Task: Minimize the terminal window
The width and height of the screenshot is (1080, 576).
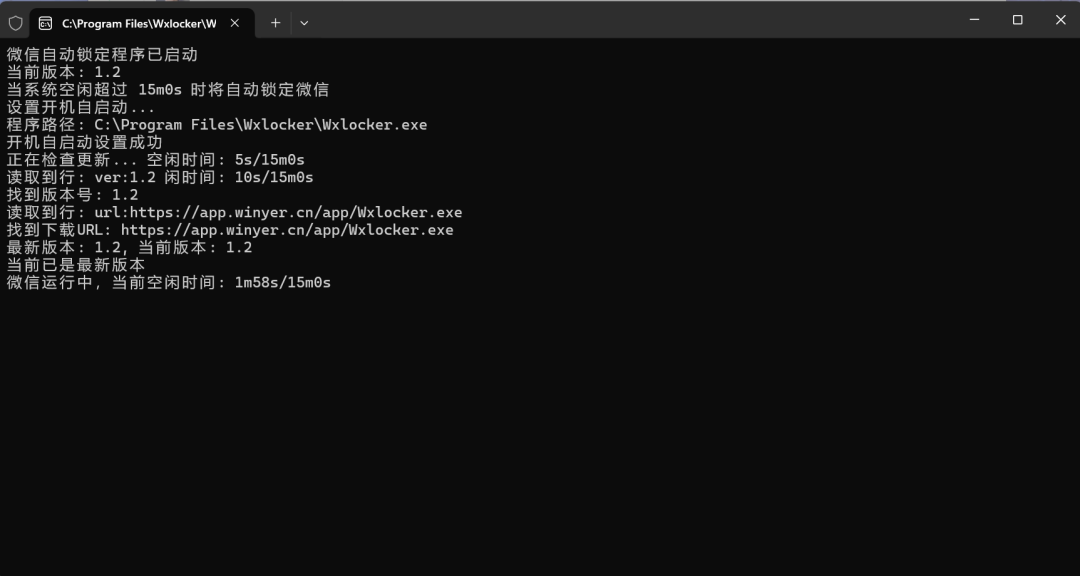Action: [975, 20]
